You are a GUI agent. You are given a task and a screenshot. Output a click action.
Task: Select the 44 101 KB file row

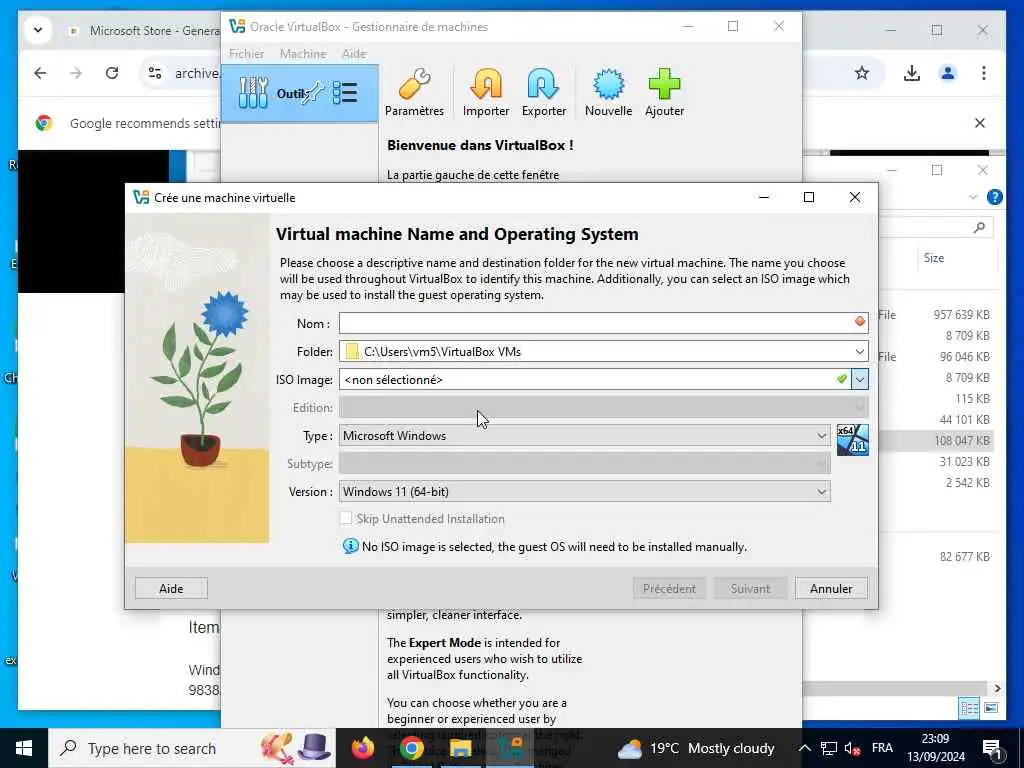pos(936,420)
